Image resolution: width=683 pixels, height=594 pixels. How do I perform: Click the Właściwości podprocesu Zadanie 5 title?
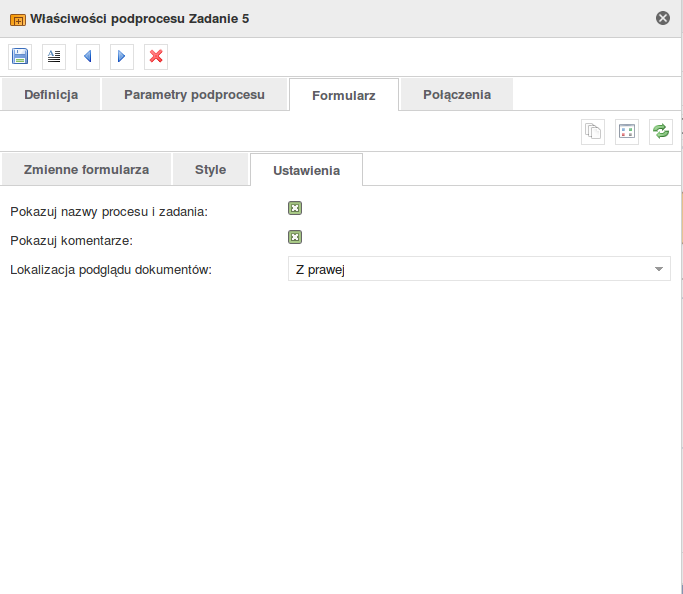(140, 19)
